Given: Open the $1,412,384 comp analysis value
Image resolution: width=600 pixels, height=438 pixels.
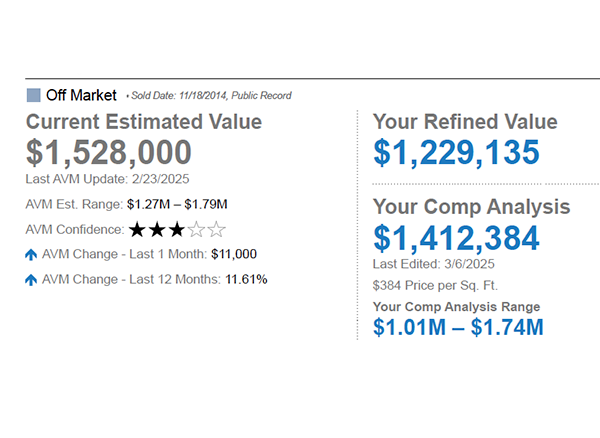Looking at the screenshot, I should [456, 238].
